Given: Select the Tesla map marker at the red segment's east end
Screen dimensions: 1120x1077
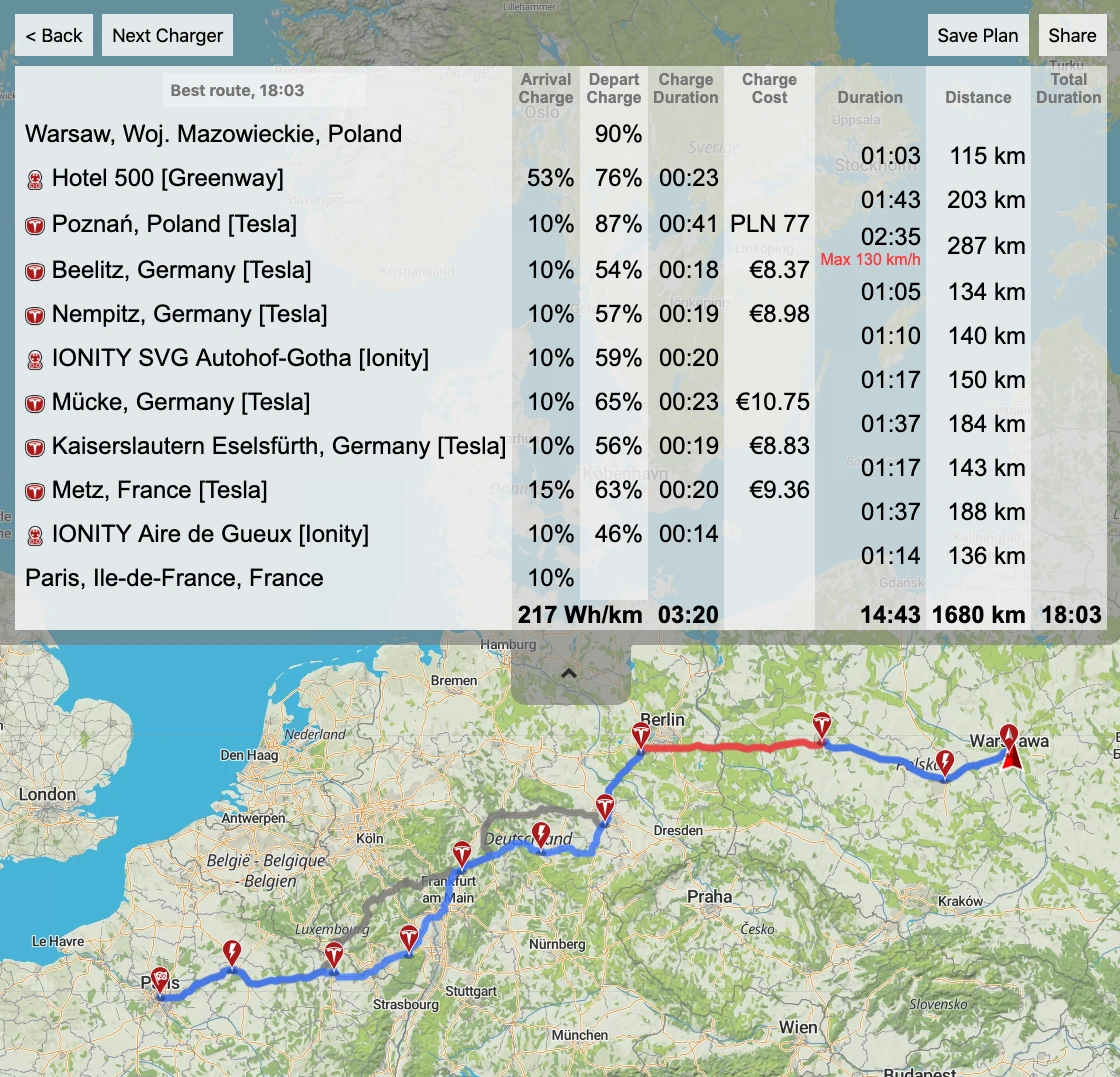Looking at the screenshot, I should [x=822, y=726].
